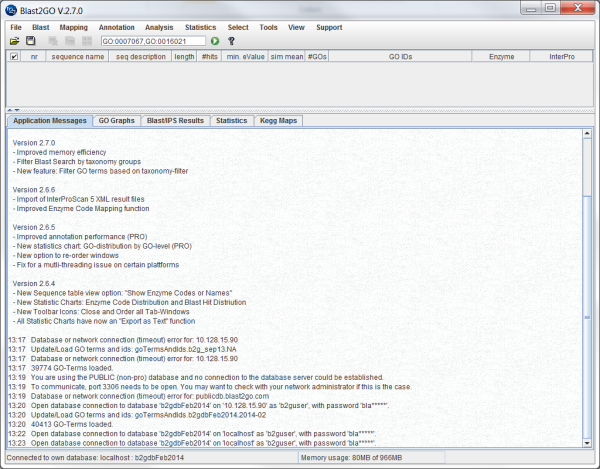Open the Annotation menu
This screenshot has width=600, height=469.
117,27
